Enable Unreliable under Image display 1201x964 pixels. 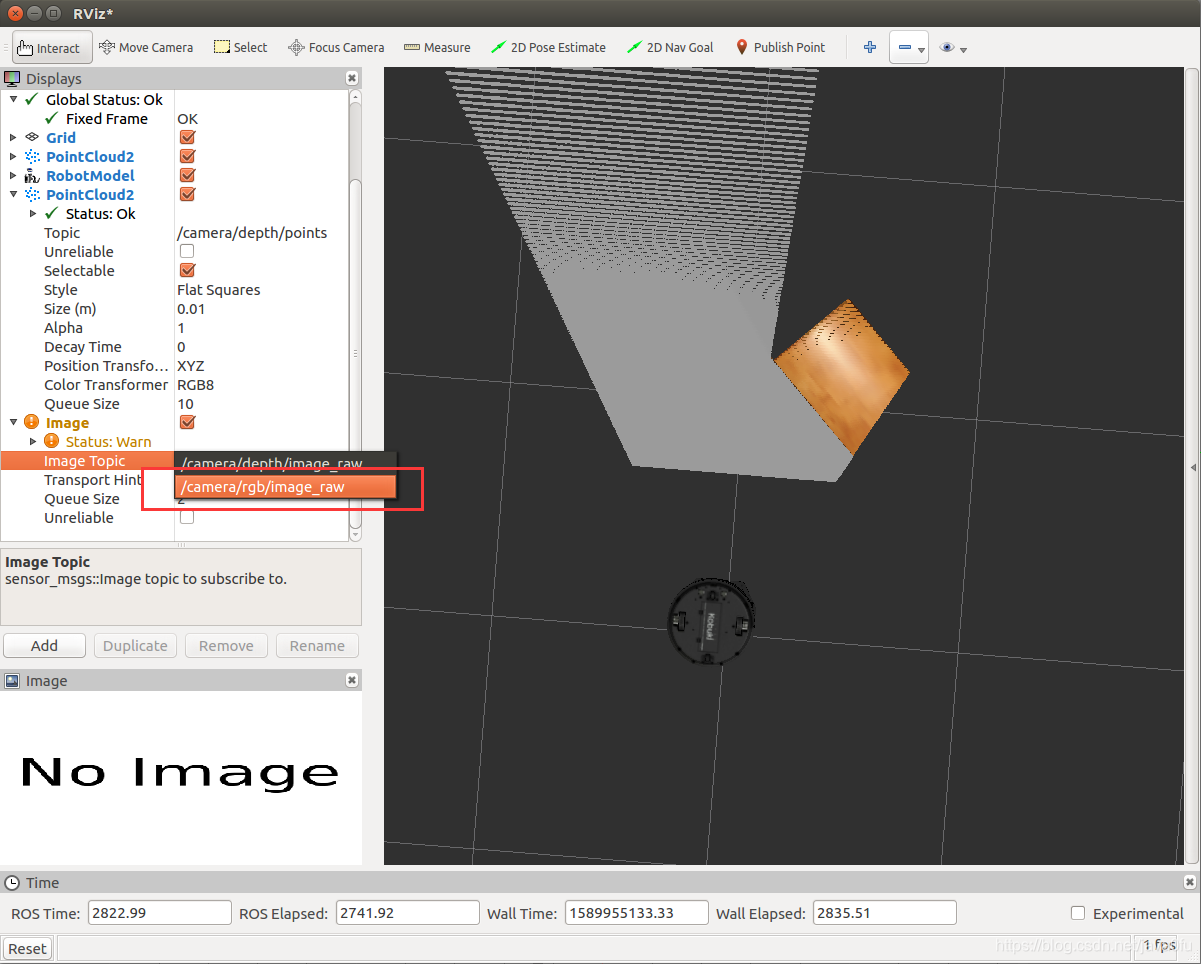(x=187, y=517)
